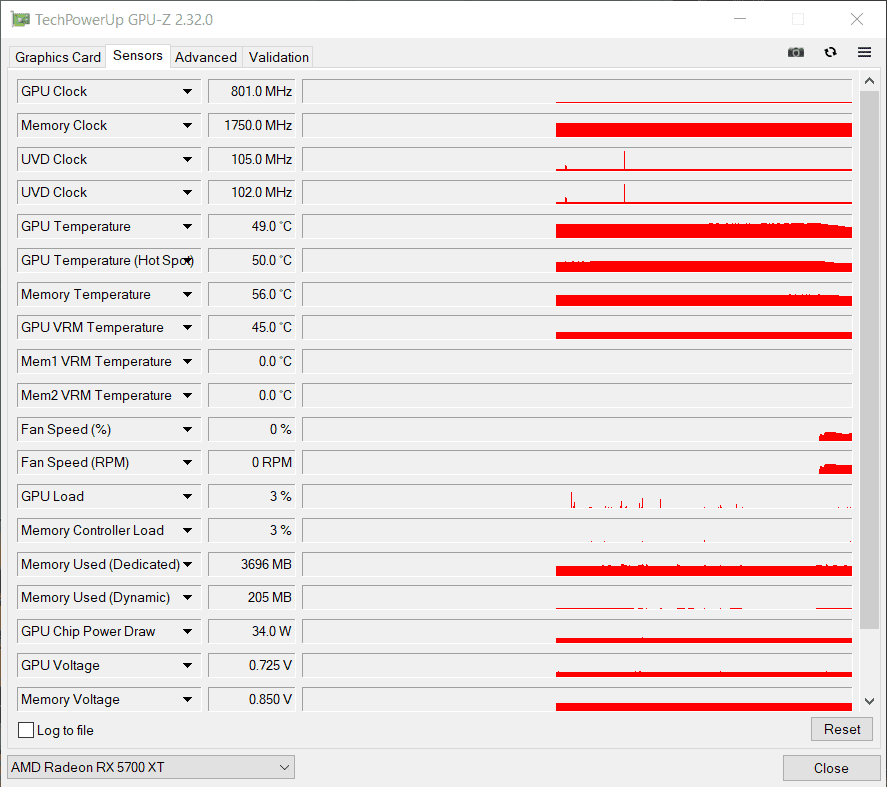Image resolution: width=887 pixels, height=787 pixels.
Task: Click the GPU Clock 801.0 MHz value
Action: point(252,91)
